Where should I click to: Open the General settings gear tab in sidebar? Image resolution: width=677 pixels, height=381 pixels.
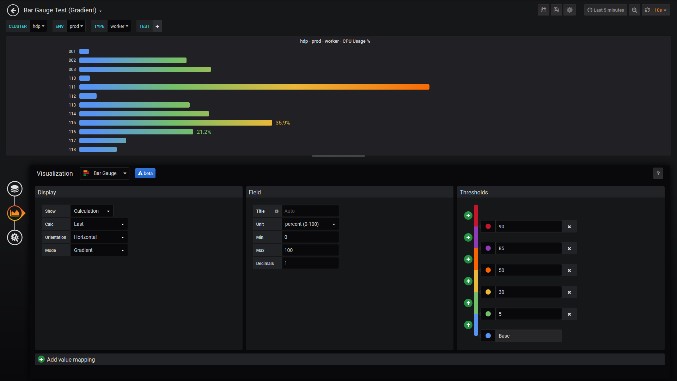(x=15, y=237)
